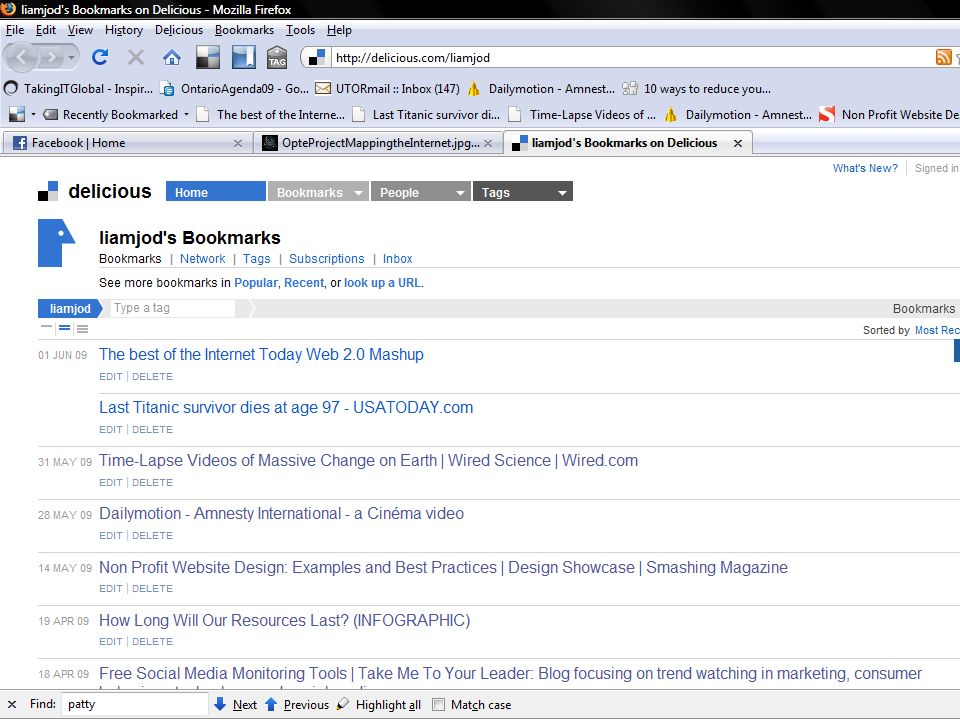Jump to previous find match

pyautogui.click(x=297, y=705)
